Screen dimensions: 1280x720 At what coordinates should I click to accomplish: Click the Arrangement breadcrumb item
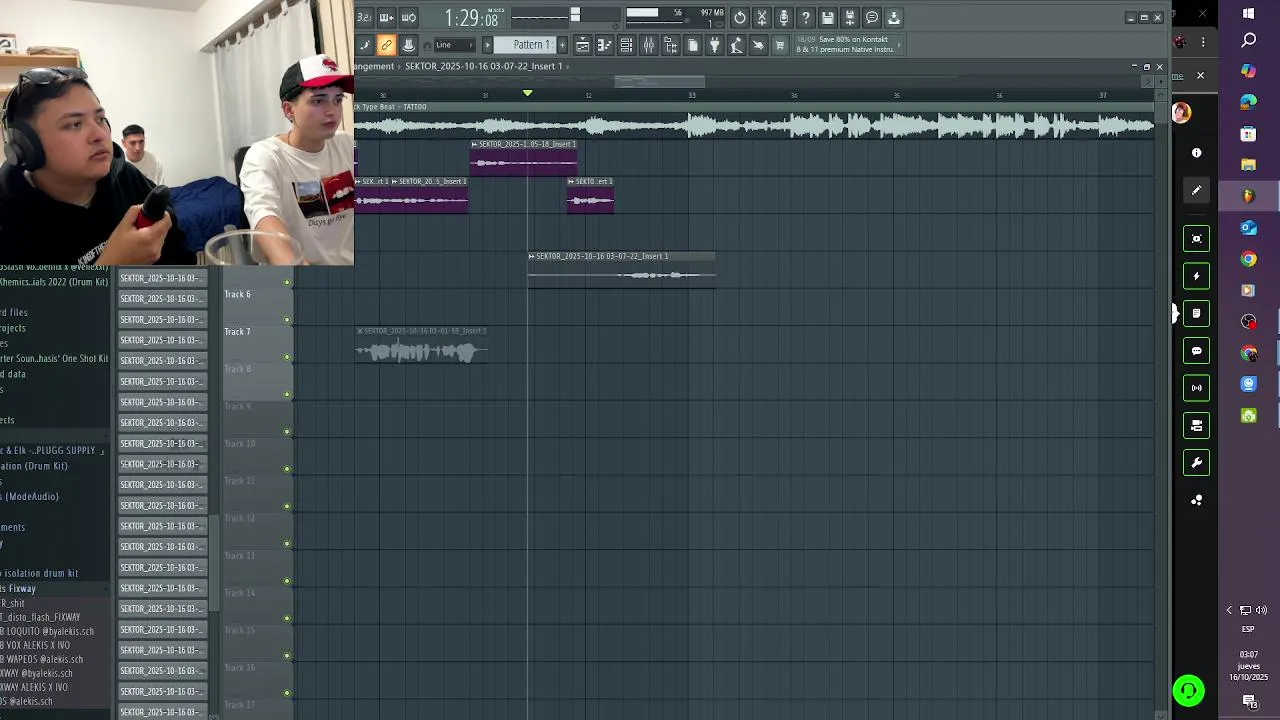click(x=375, y=66)
